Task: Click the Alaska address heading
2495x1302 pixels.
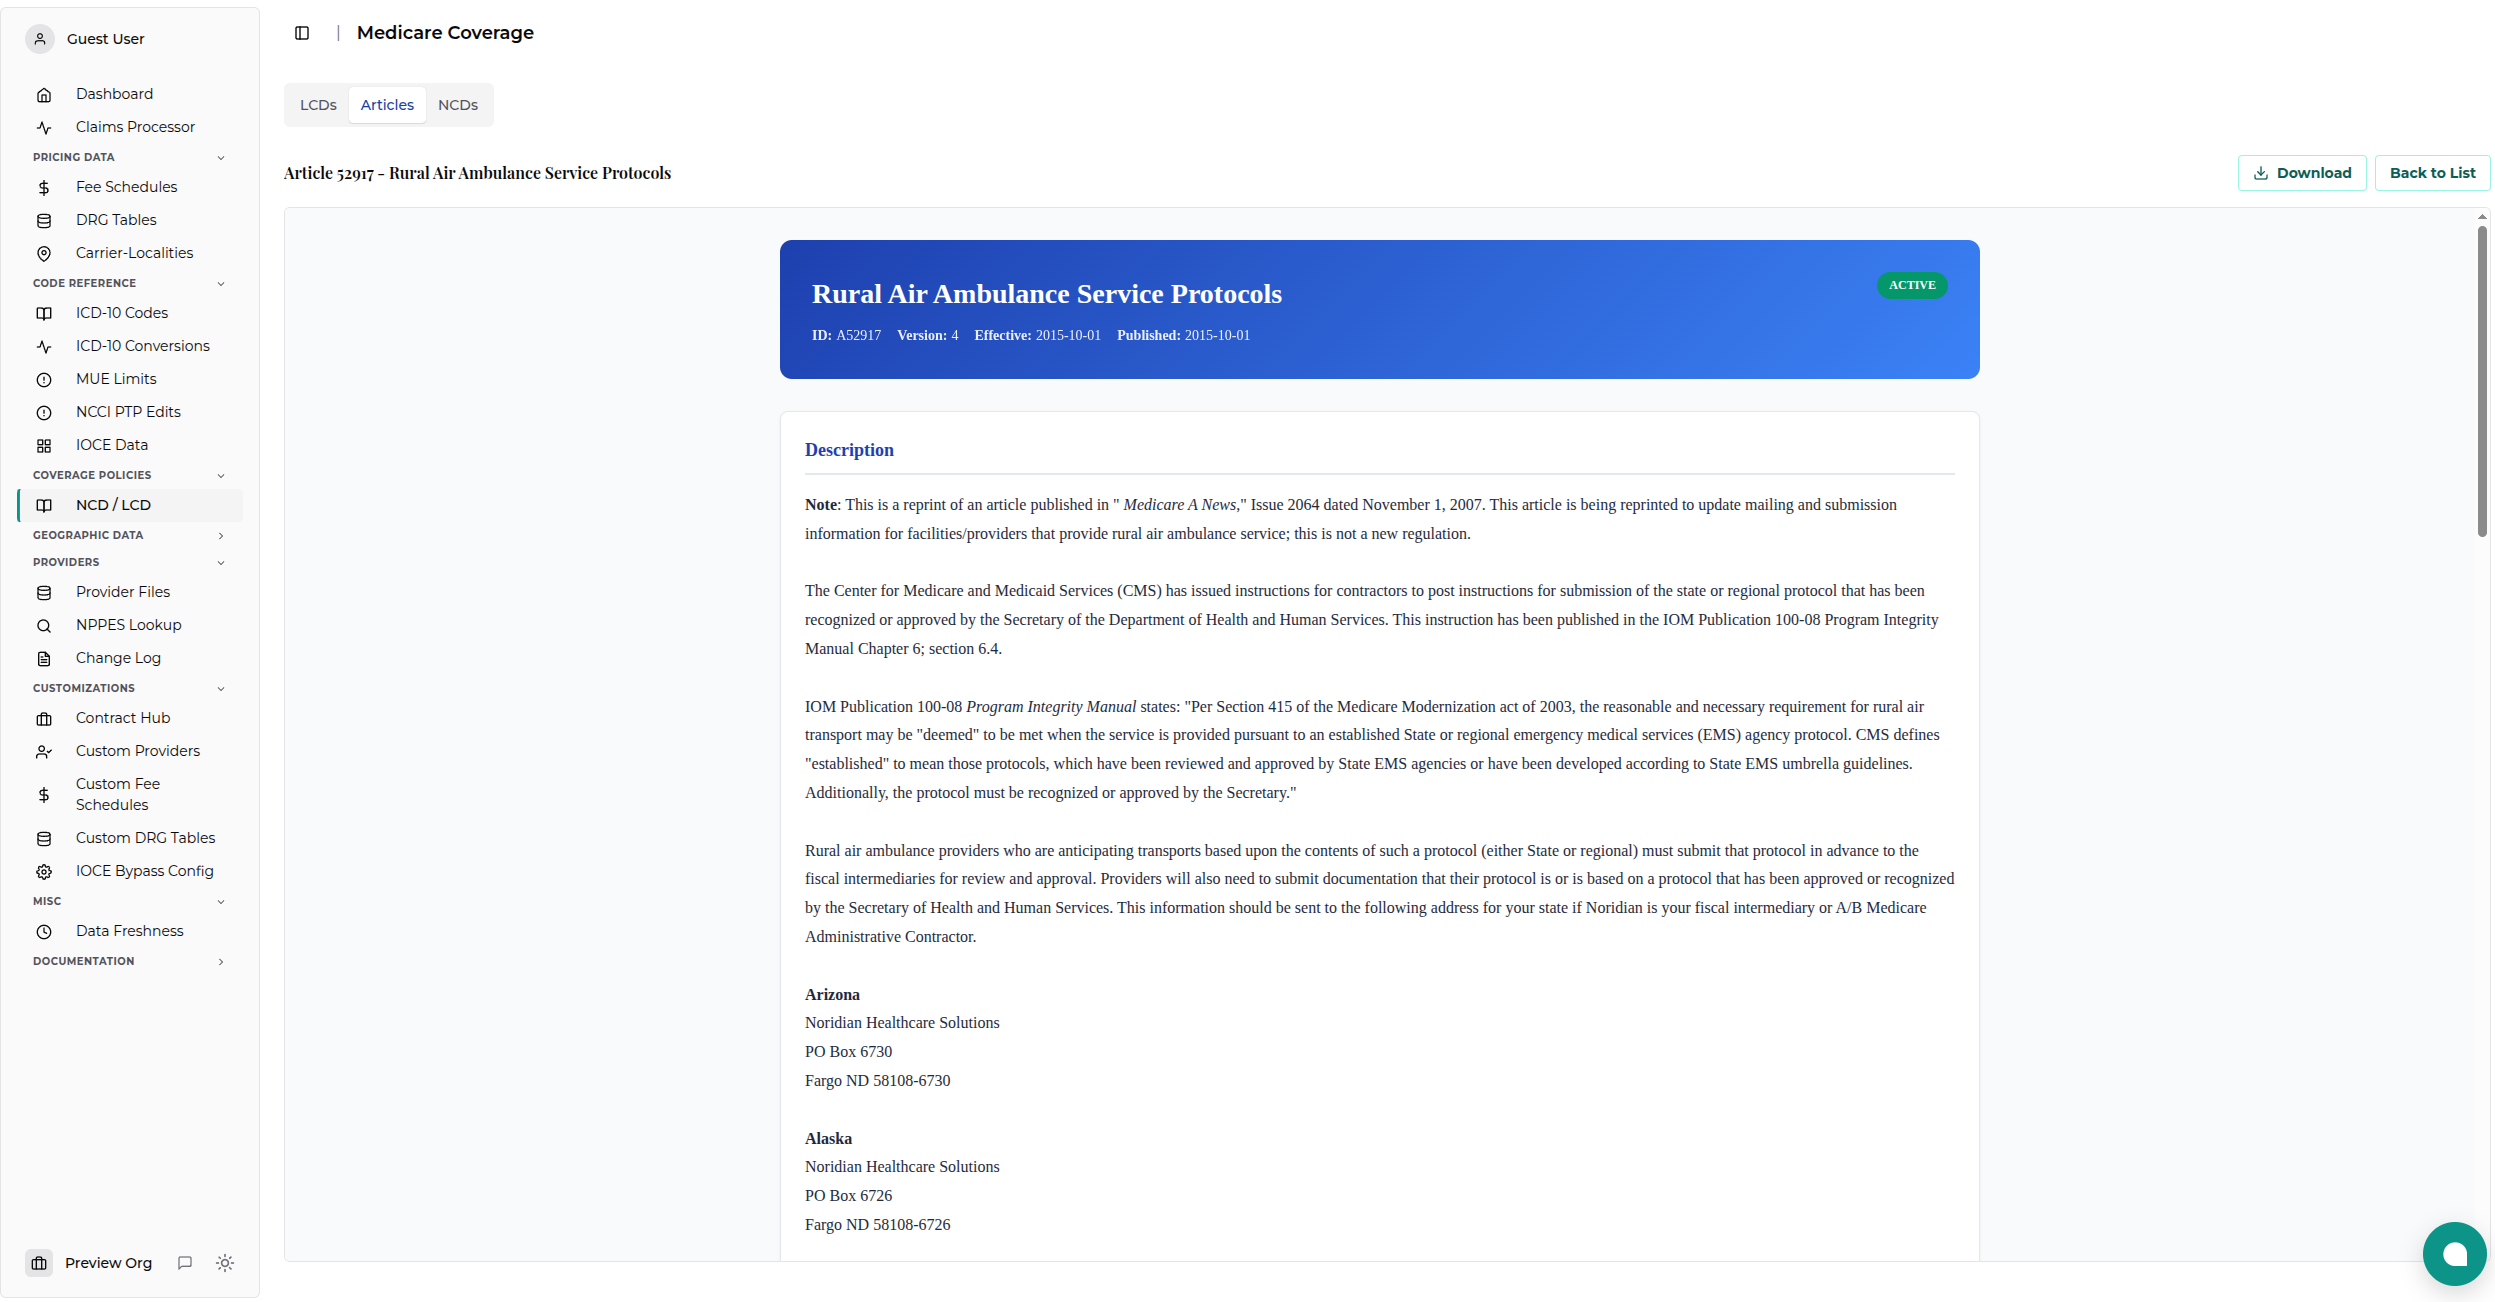Action: (x=828, y=1139)
